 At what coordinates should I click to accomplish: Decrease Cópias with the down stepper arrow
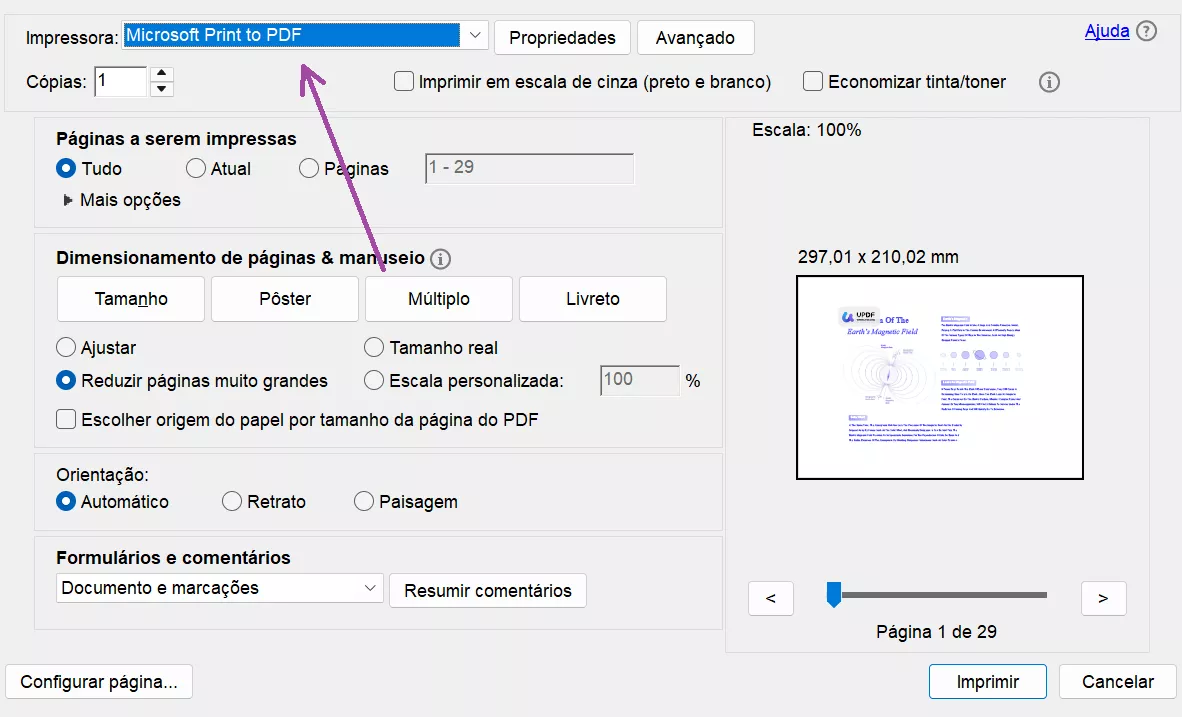(161, 88)
